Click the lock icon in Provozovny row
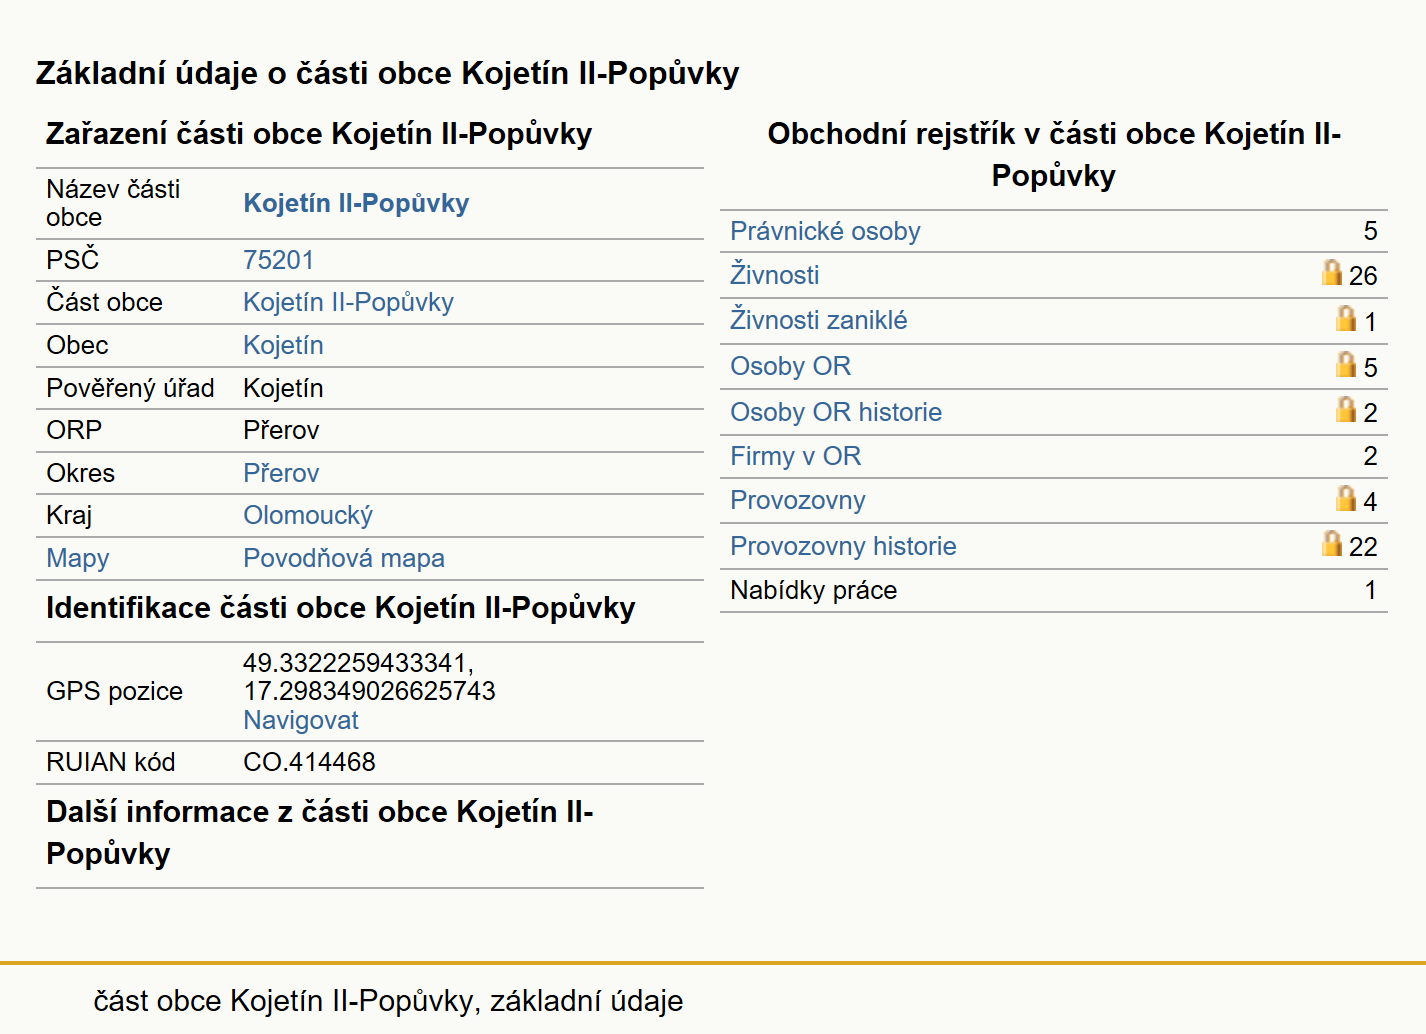This screenshot has height=1034, width=1426. click(x=1346, y=498)
